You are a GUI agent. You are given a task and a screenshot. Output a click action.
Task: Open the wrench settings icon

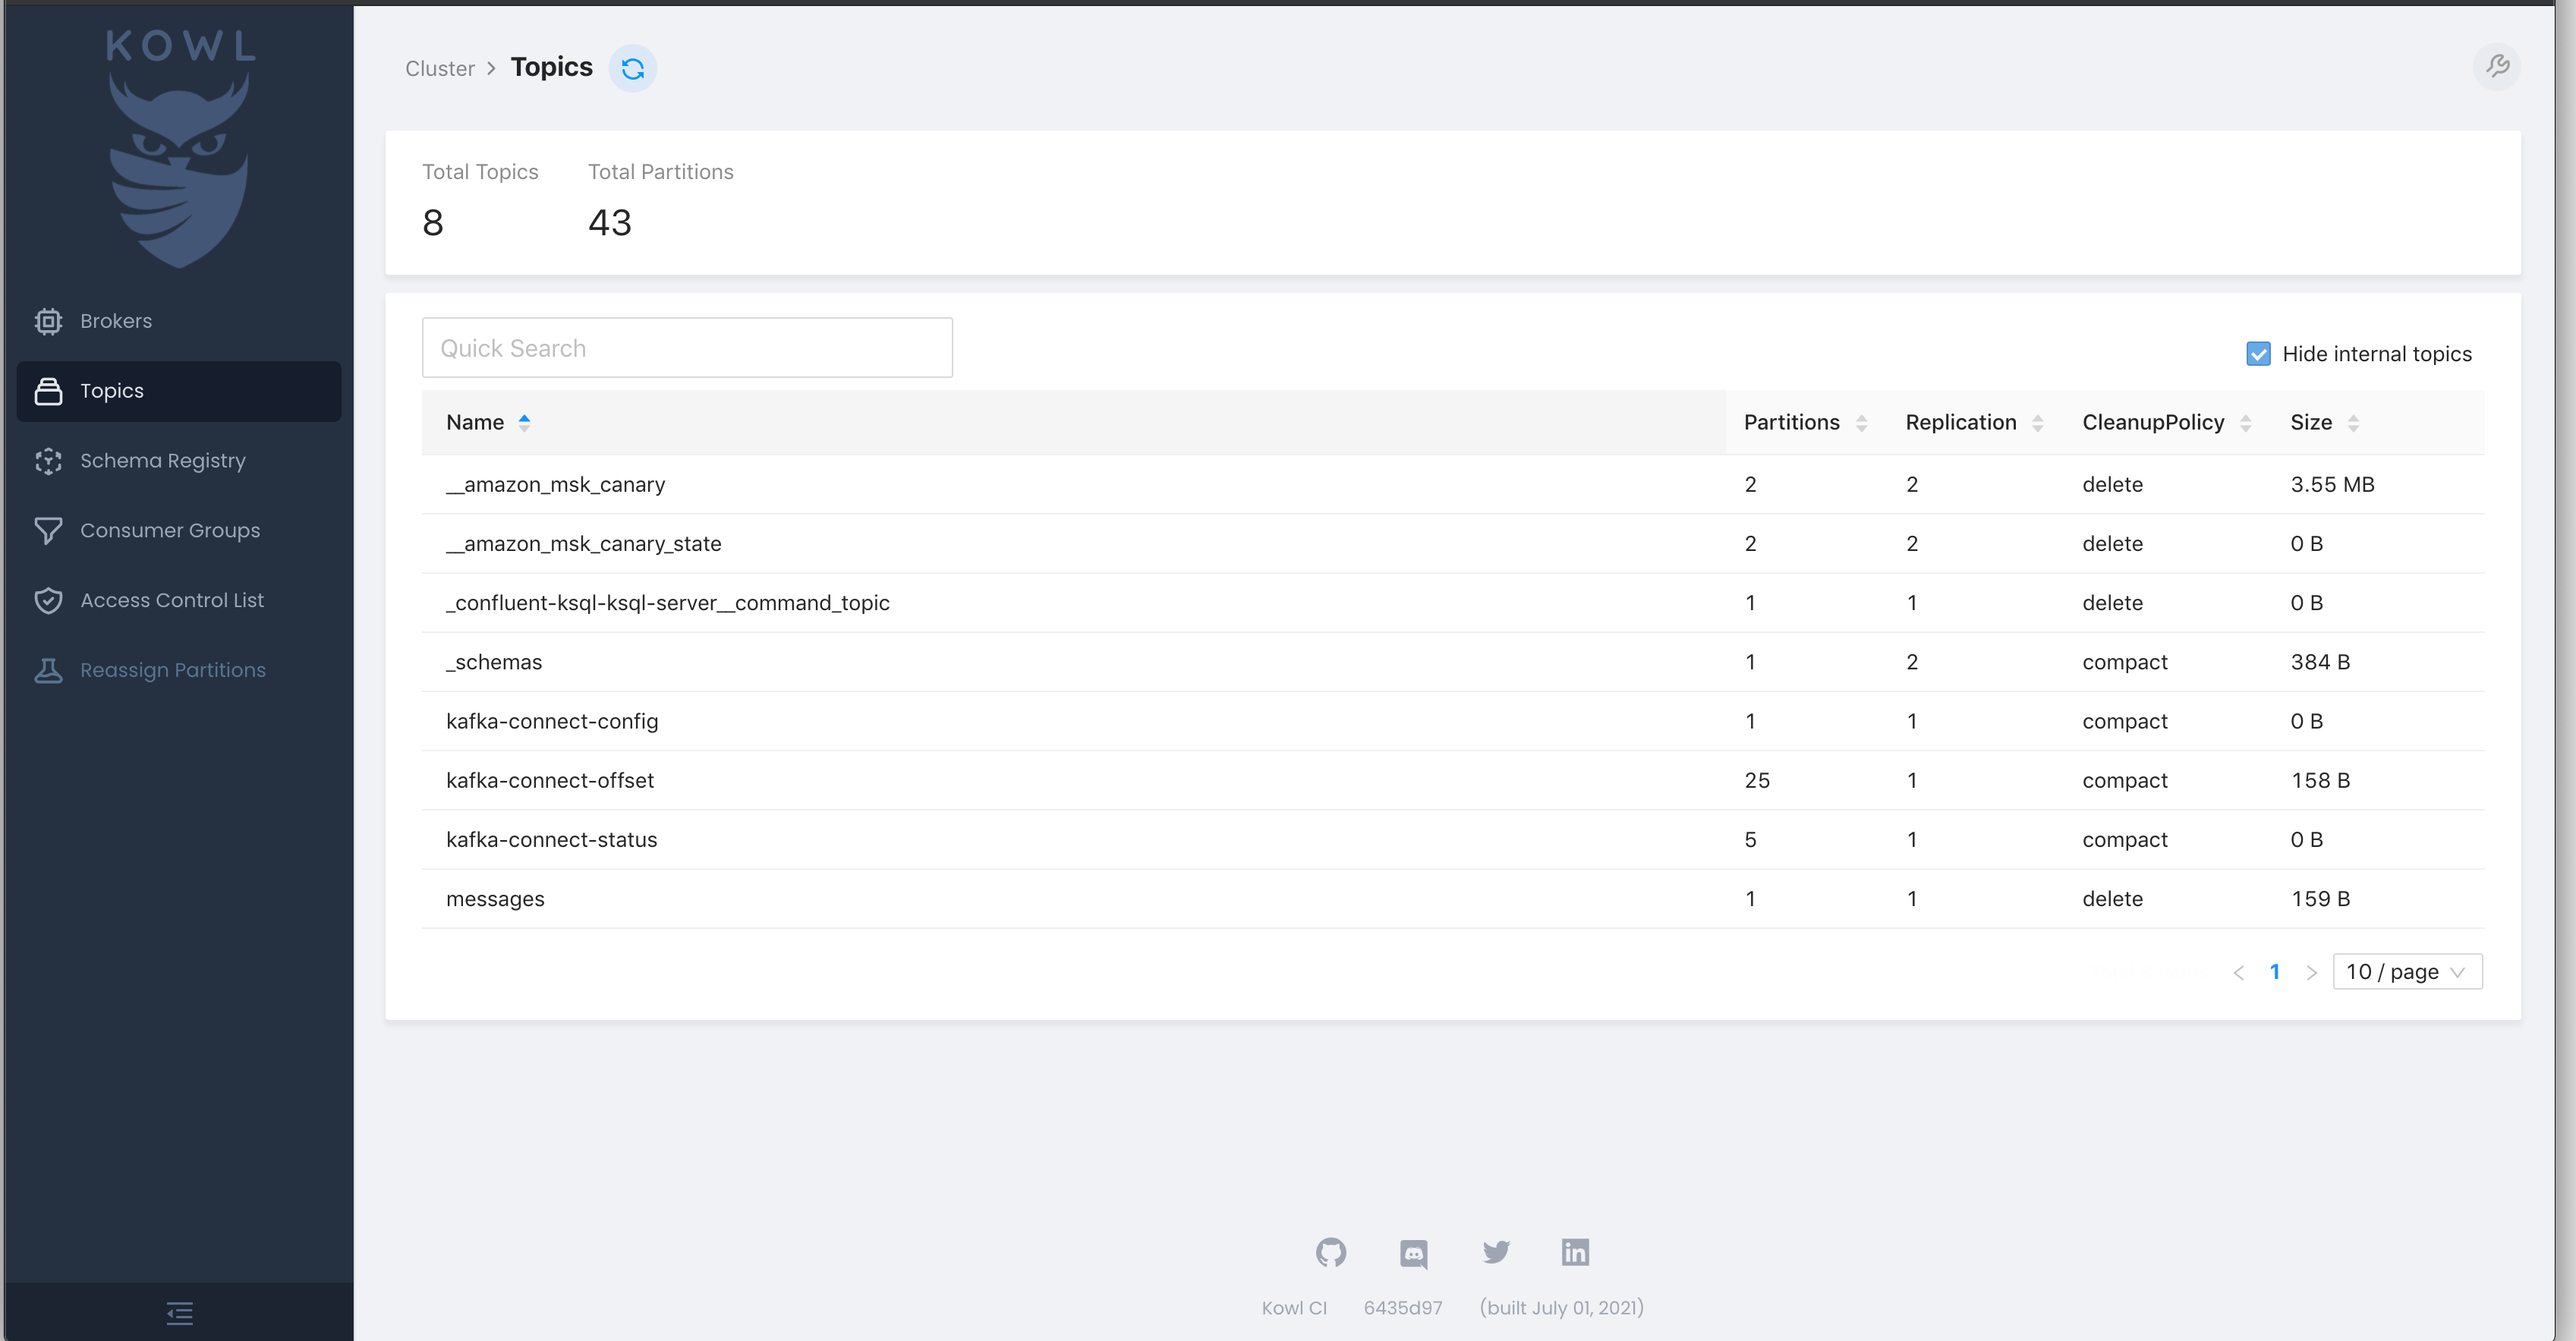(2497, 66)
